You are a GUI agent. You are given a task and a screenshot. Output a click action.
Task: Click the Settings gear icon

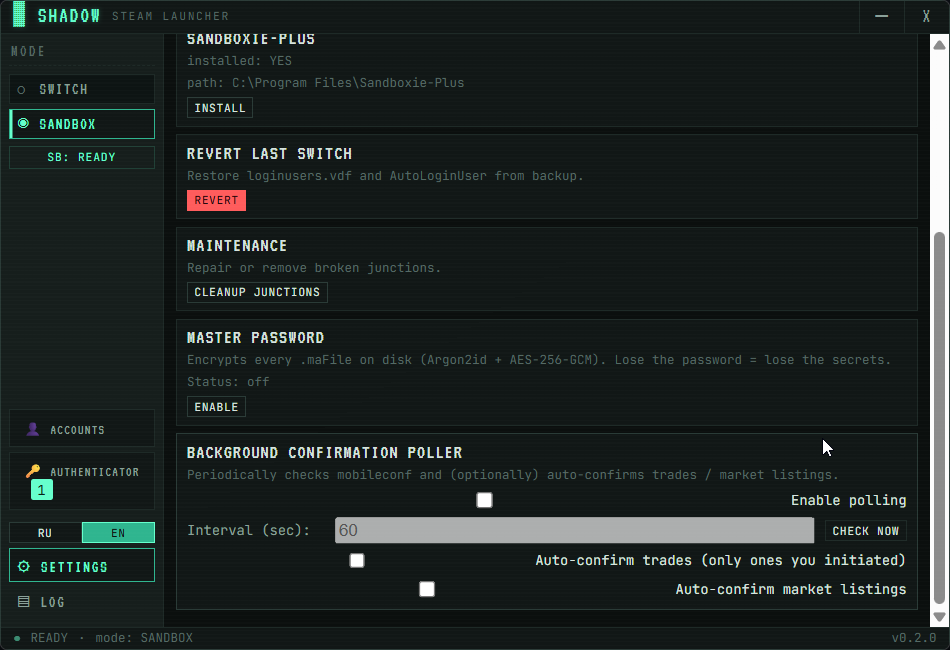point(24,566)
